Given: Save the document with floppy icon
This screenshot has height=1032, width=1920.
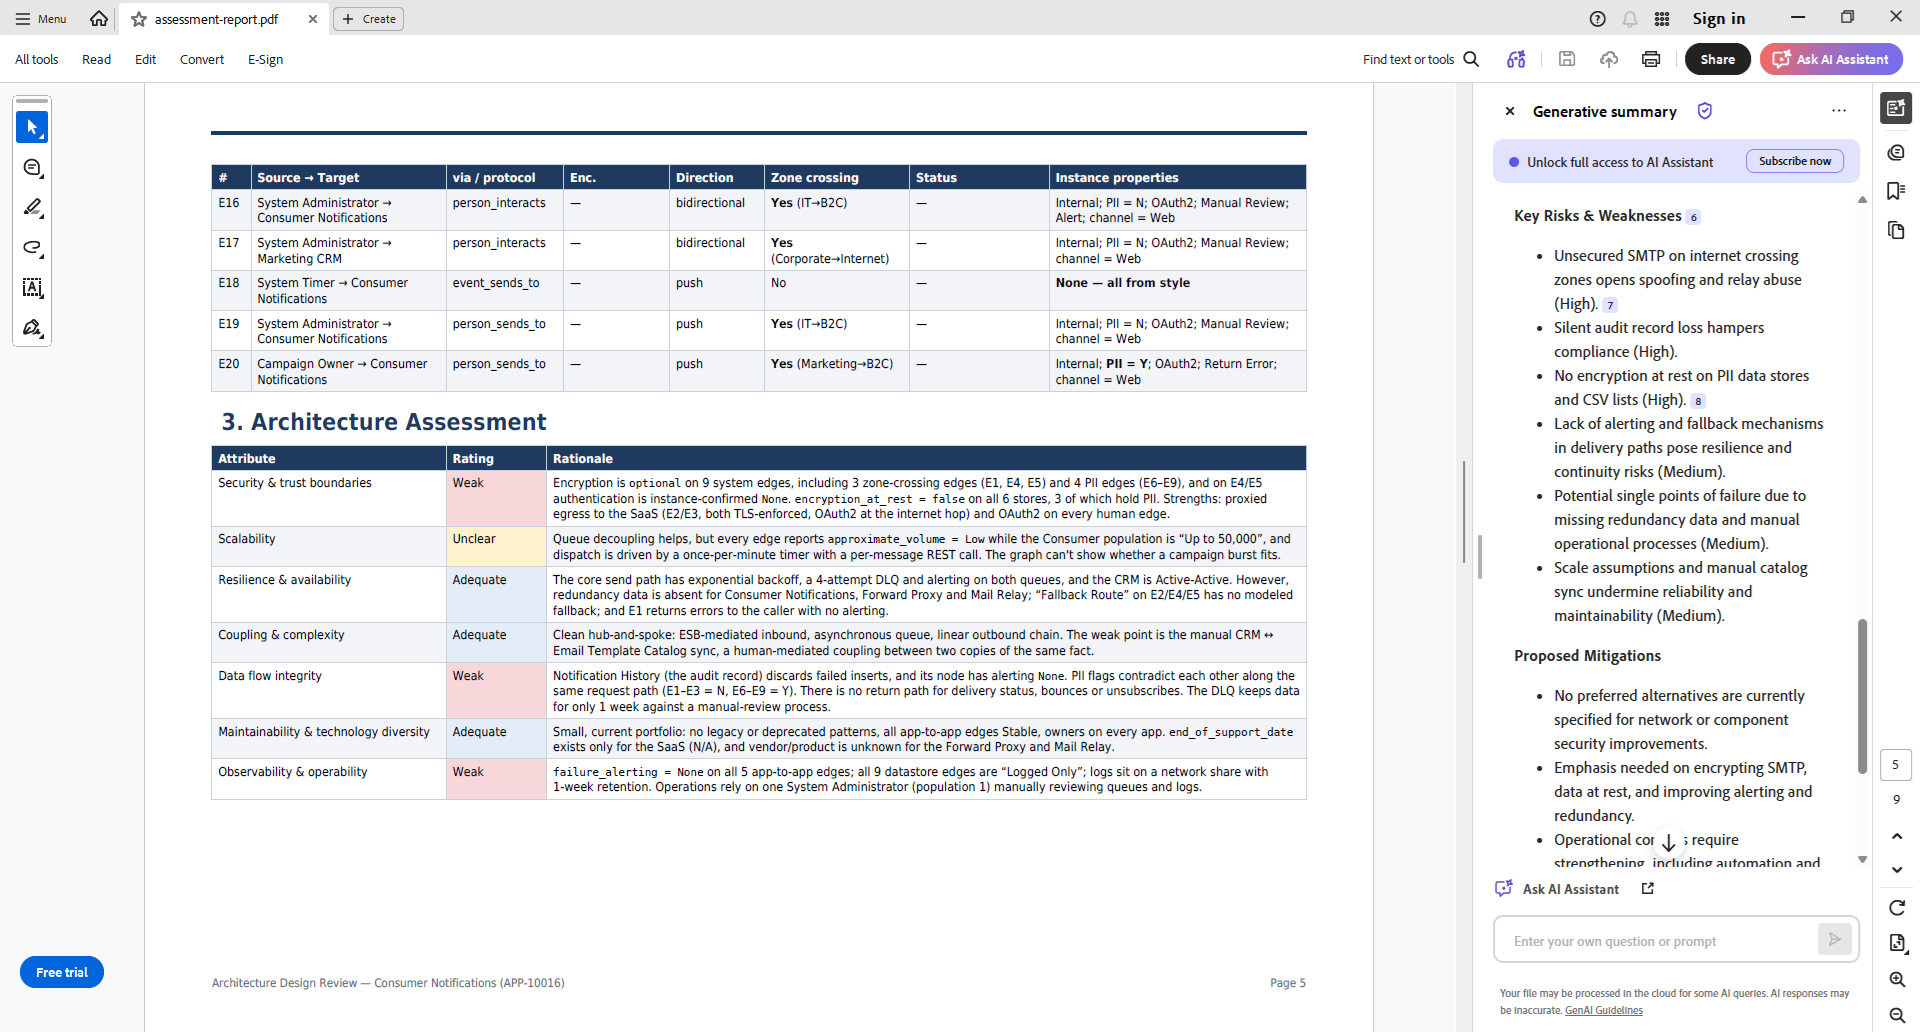Looking at the screenshot, I should coord(1567,59).
